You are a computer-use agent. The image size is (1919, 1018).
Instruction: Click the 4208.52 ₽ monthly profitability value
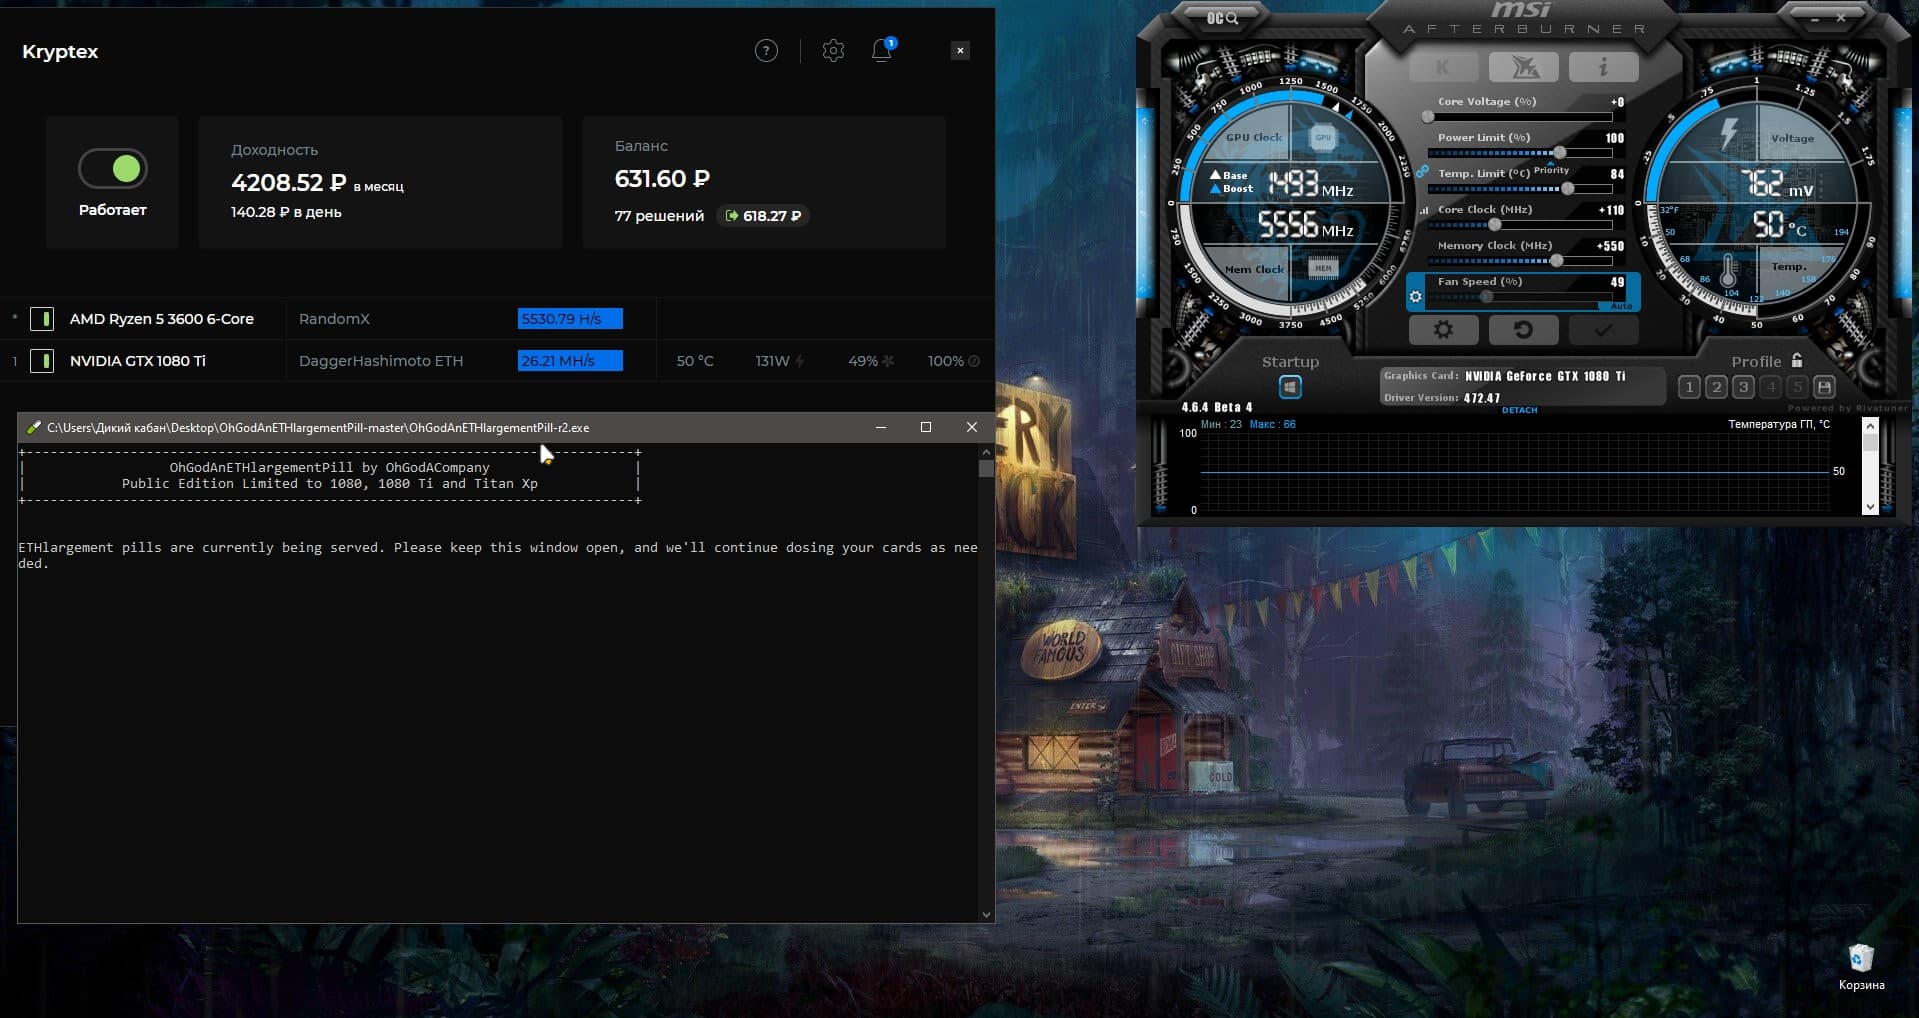pyautogui.click(x=289, y=183)
